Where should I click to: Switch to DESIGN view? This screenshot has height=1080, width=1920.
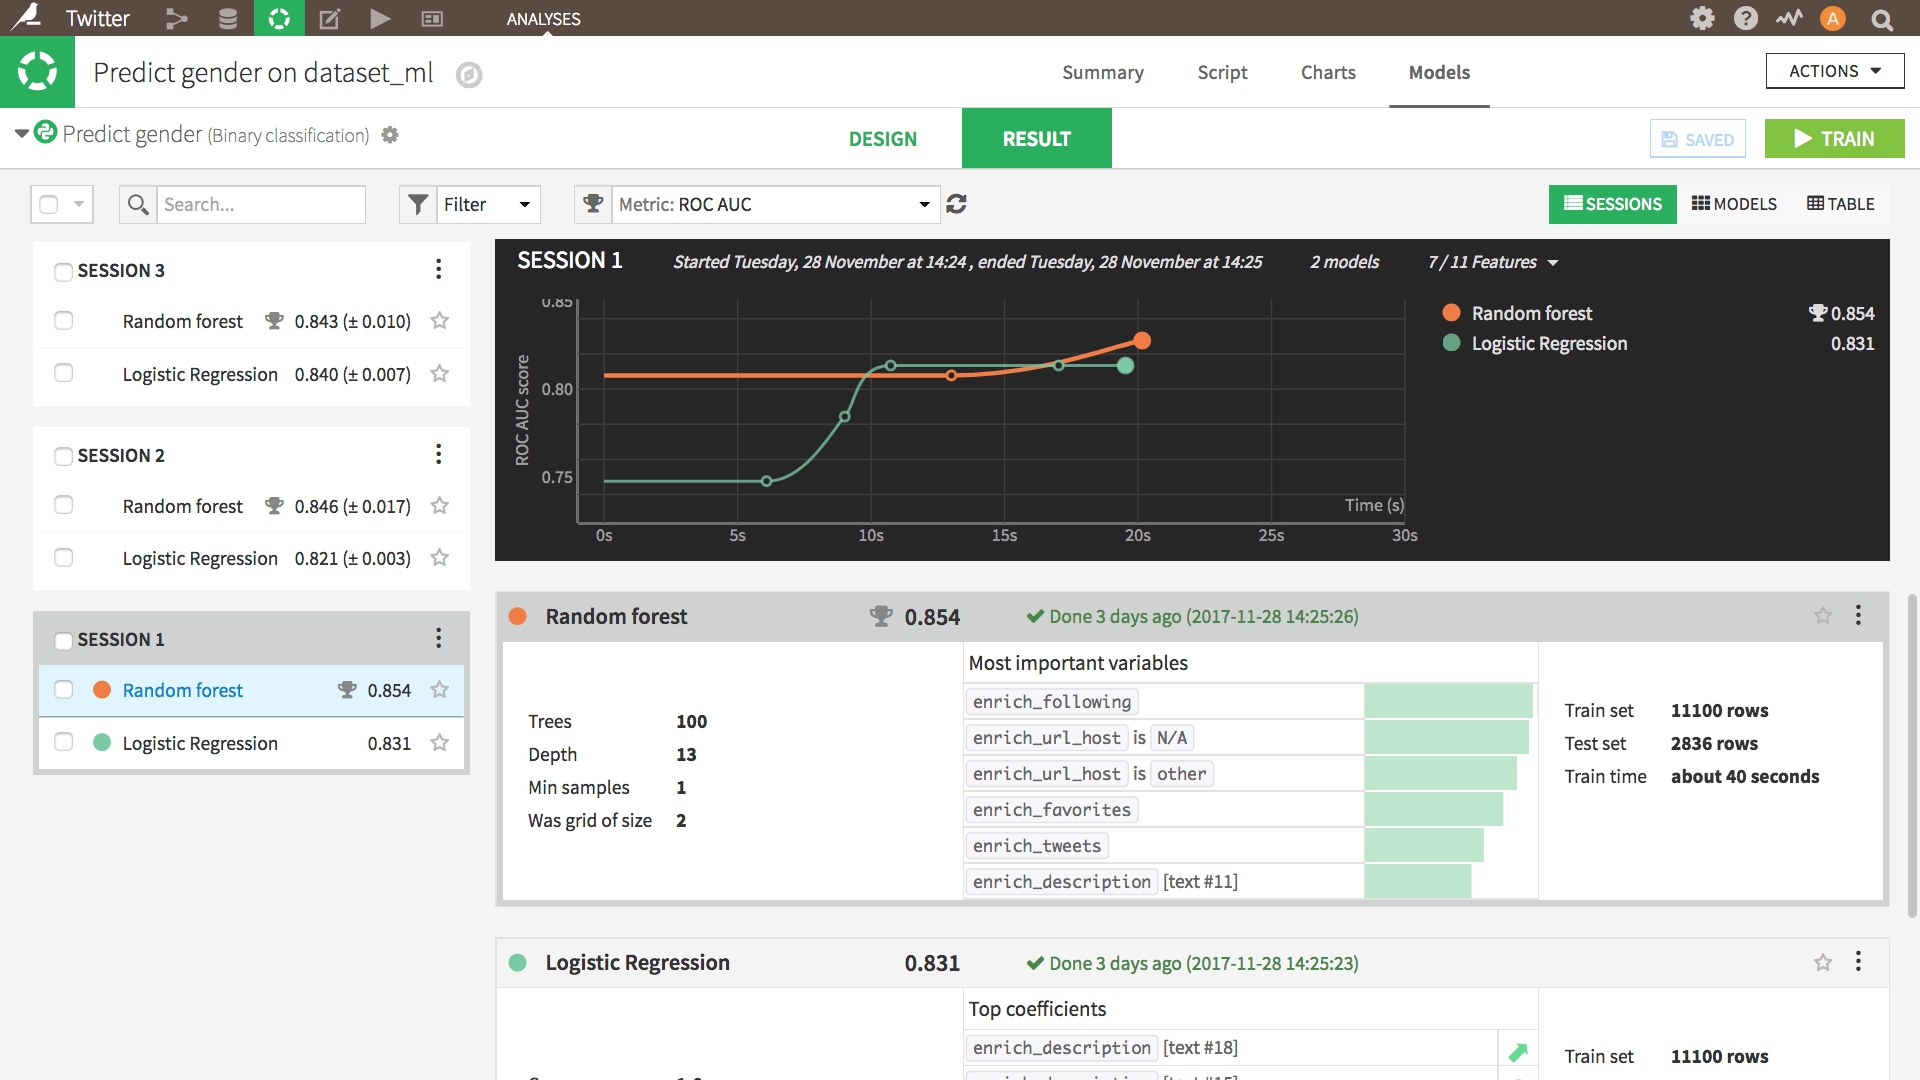[x=883, y=139]
